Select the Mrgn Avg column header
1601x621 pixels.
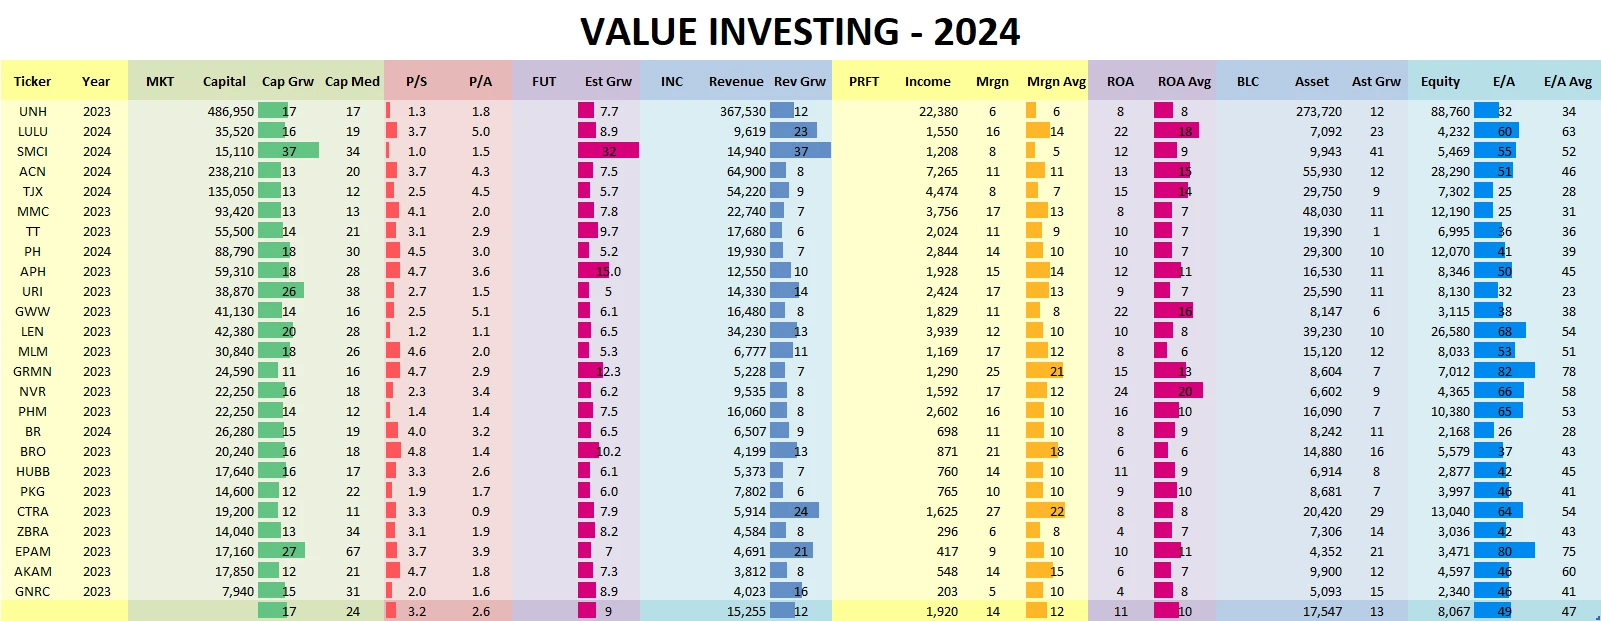tap(1056, 81)
